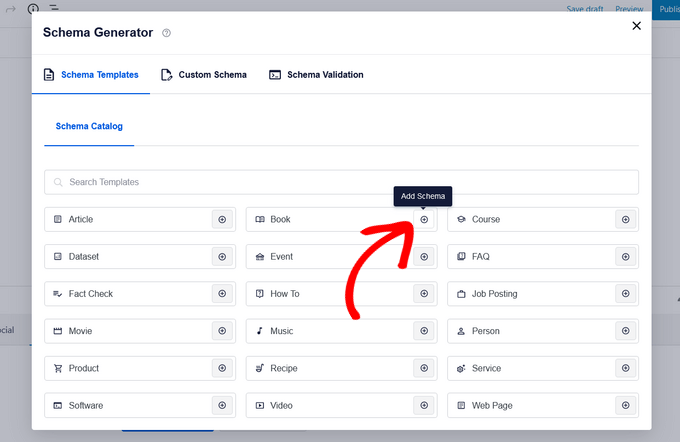680x442 pixels.
Task: Add the Video schema with plus icon
Action: 424,405
